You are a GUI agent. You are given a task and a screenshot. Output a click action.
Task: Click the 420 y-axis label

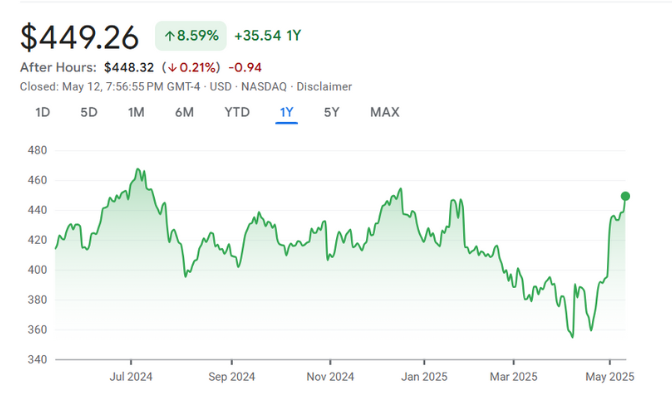[37, 240]
